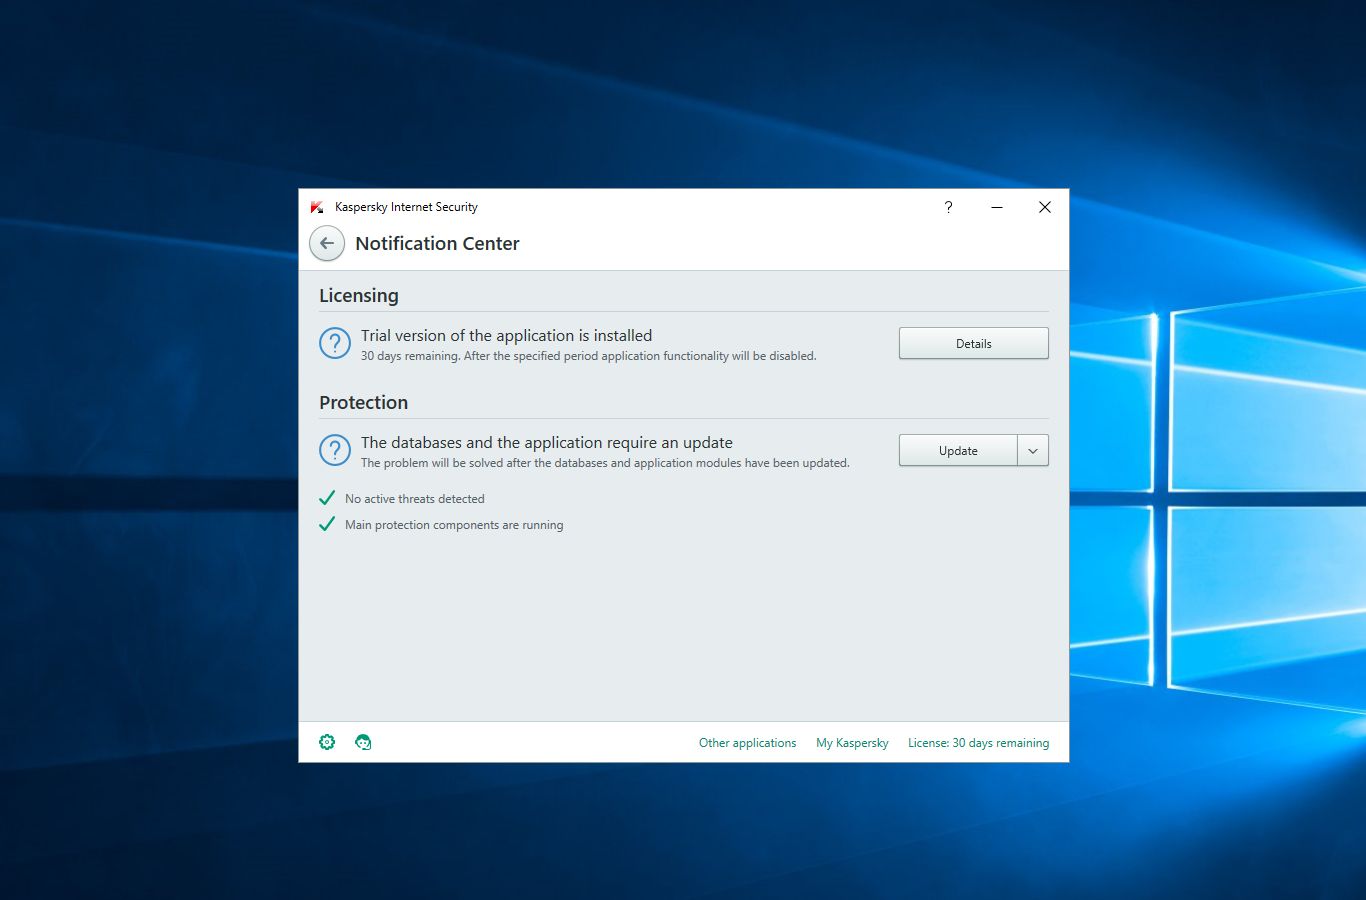Expand the Update button dropdown arrow
Screen dimensions: 1366x900
(1033, 450)
